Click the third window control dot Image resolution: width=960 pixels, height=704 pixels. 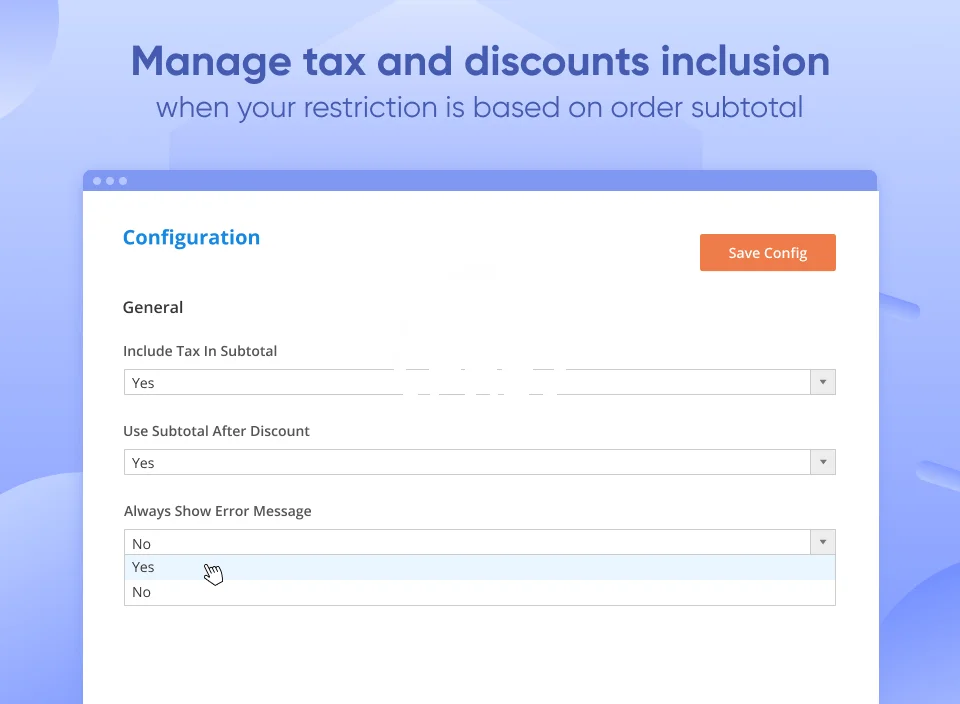[123, 181]
